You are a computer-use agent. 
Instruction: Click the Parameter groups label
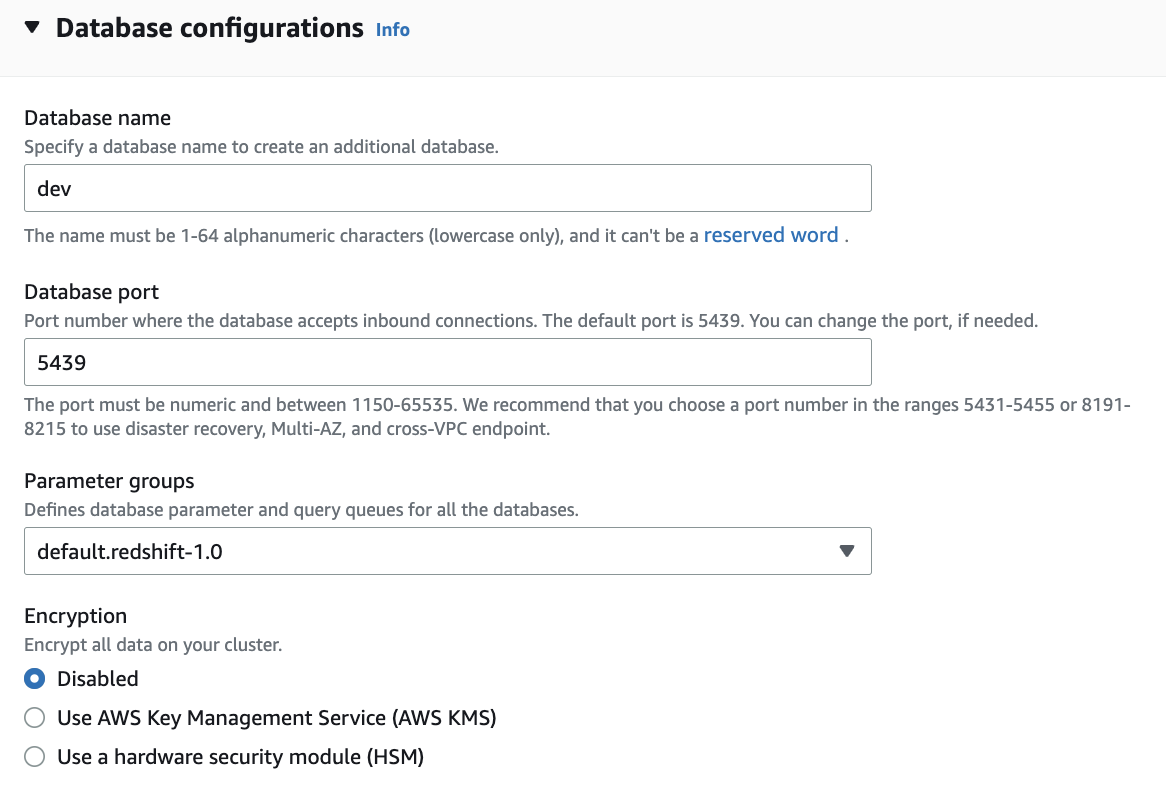tap(109, 481)
